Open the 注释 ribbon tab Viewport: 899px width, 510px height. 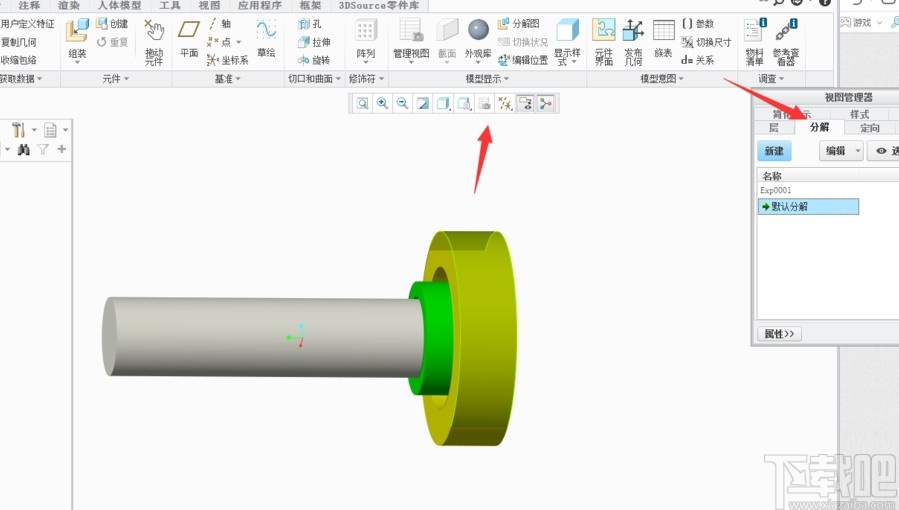(x=29, y=5)
